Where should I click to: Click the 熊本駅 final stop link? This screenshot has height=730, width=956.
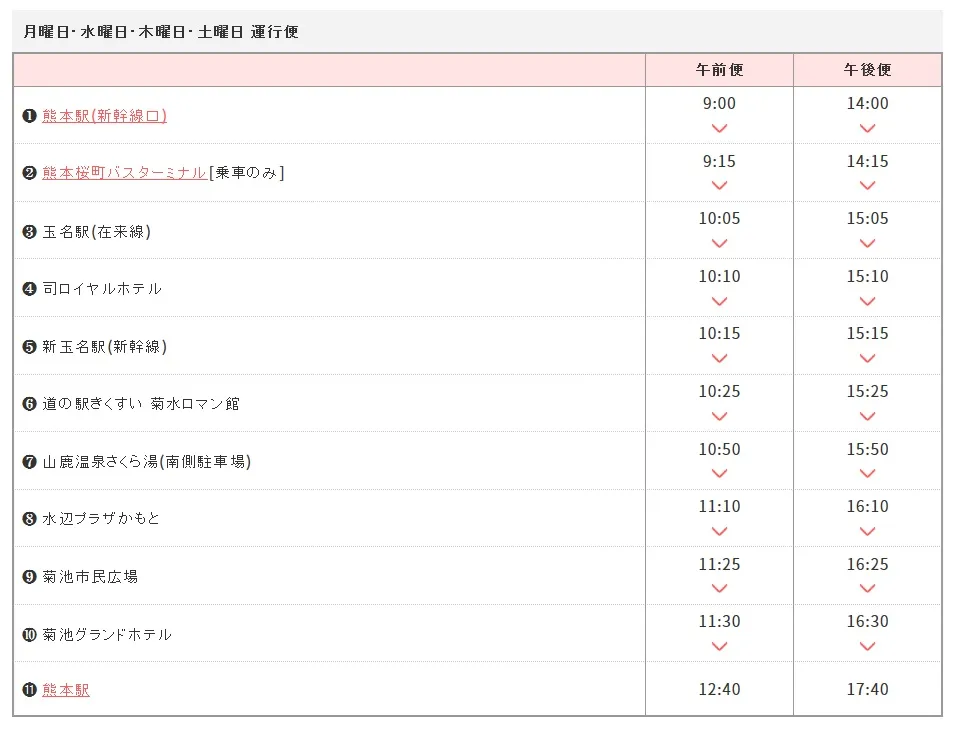[66, 690]
